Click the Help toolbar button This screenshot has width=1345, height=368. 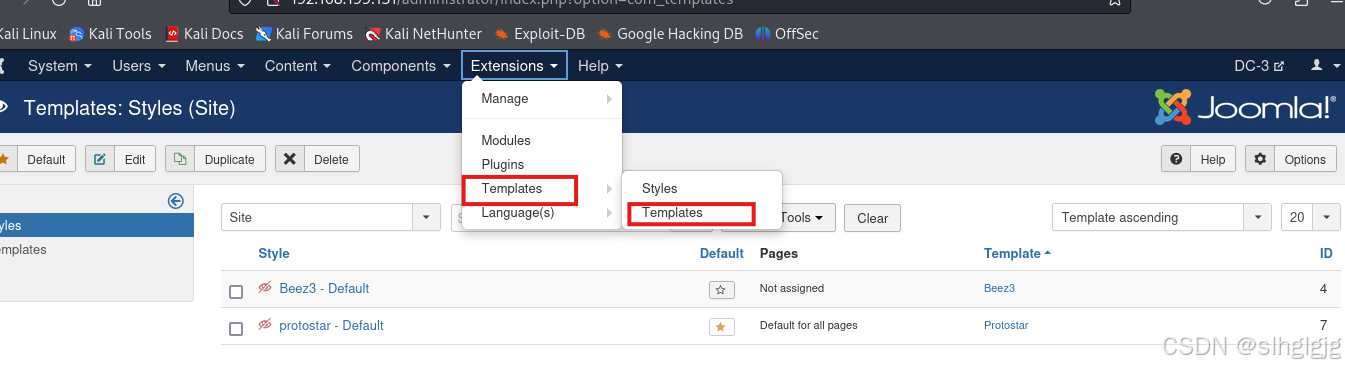coord(1198,159)
